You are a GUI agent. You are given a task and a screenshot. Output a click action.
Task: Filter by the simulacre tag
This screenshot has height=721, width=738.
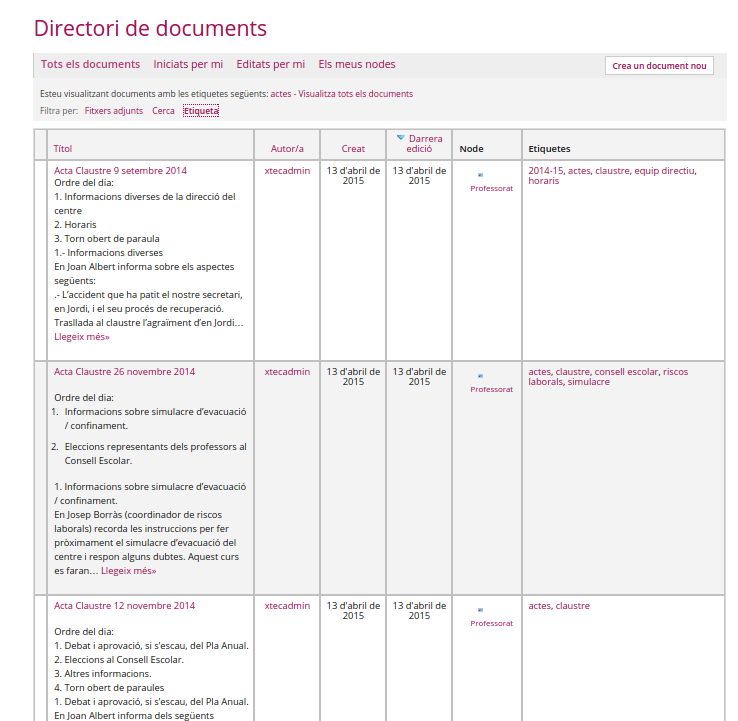pyautogui.click(x=588, y=382)
